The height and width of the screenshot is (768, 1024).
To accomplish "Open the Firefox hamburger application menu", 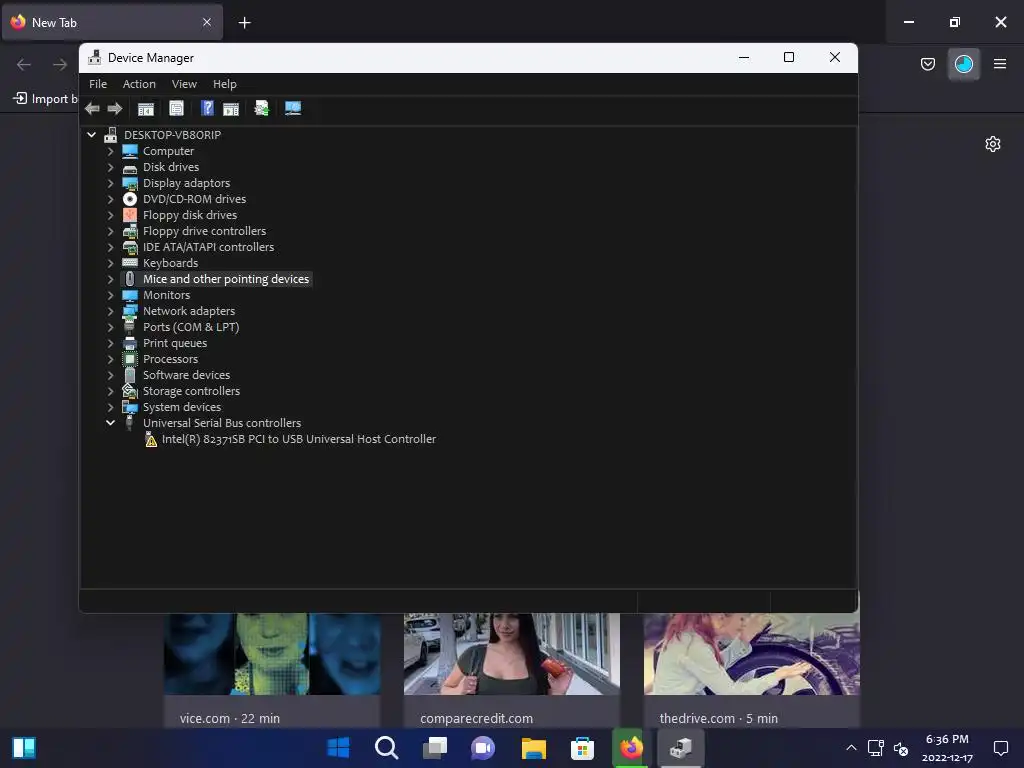I will pos(1000,64).
